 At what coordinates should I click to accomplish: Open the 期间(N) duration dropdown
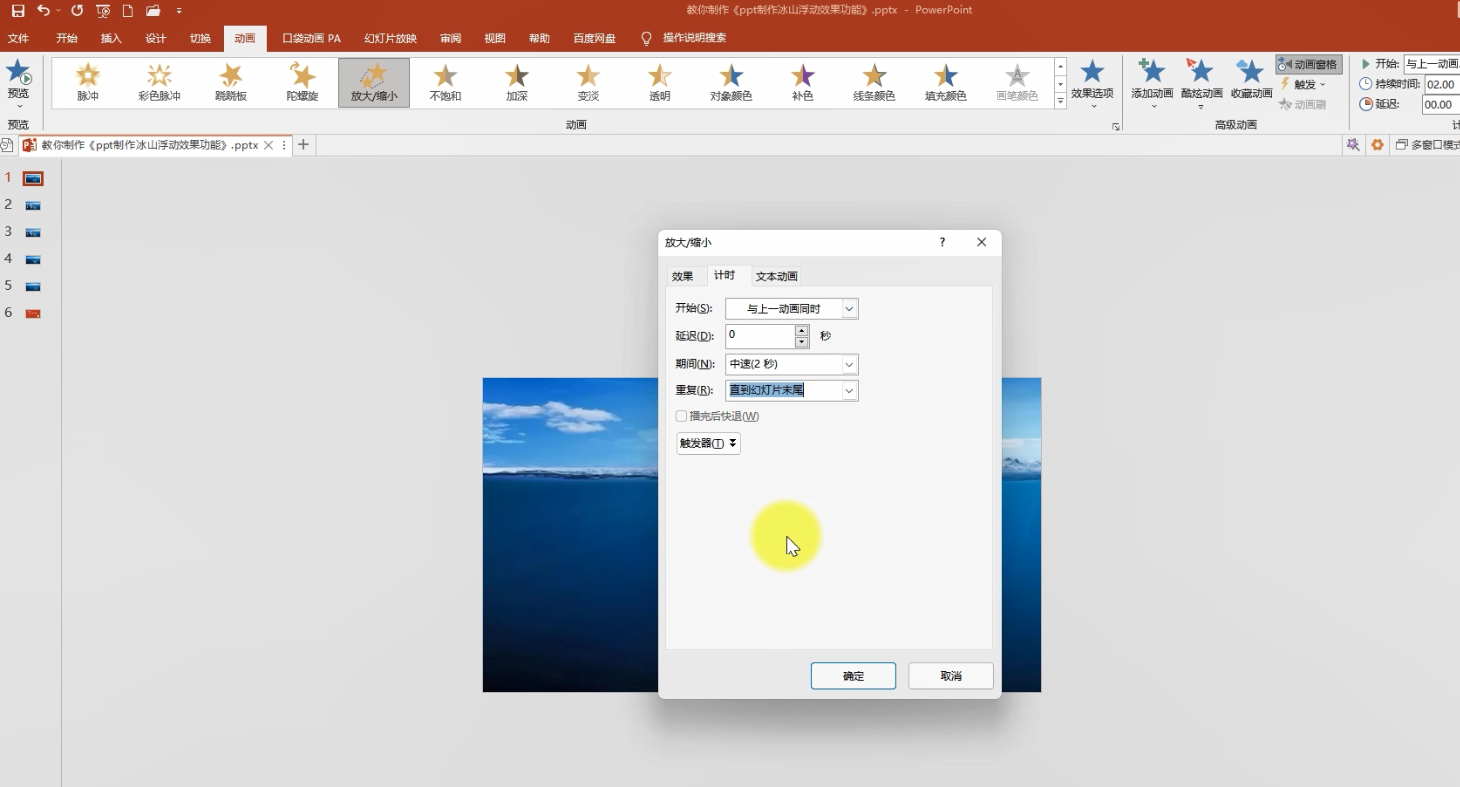coord(849,365)
